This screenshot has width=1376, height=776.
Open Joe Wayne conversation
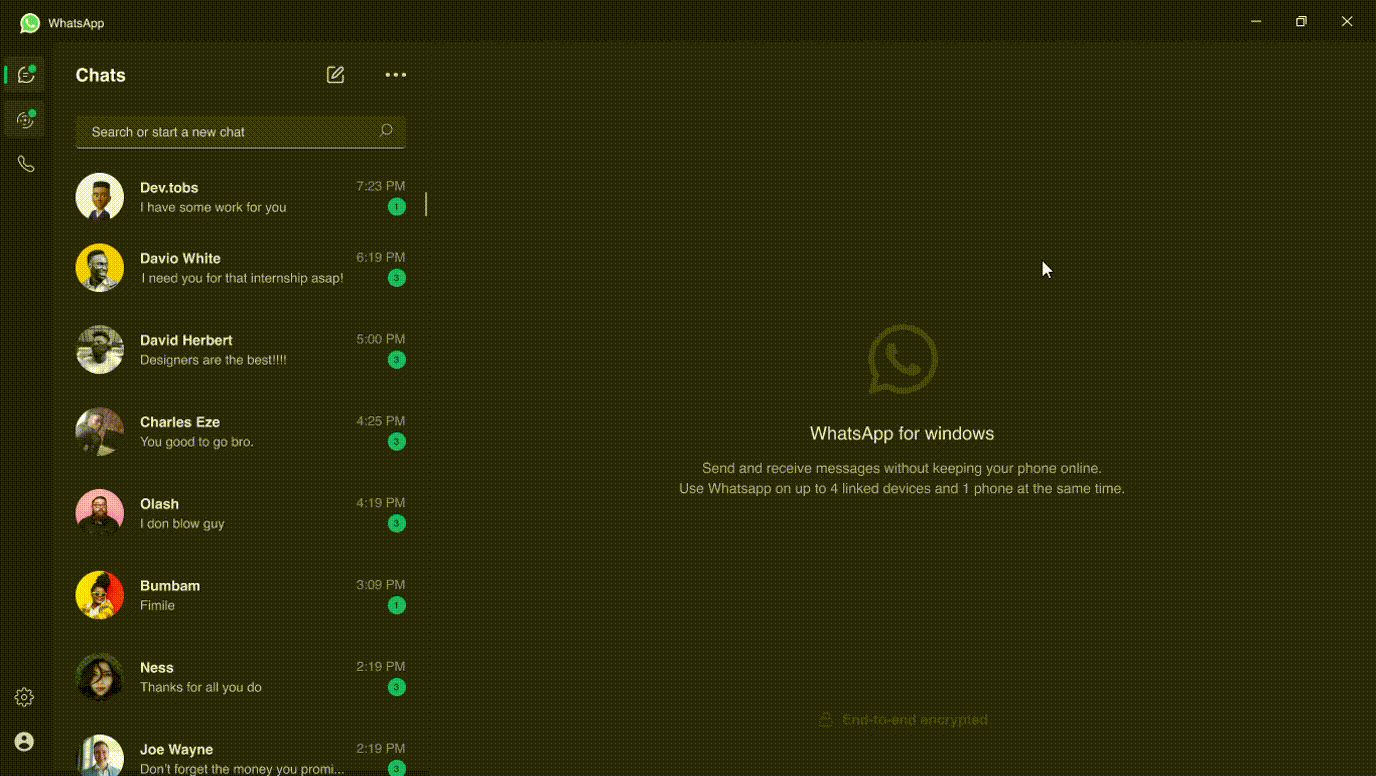click(x=240, y=757)
